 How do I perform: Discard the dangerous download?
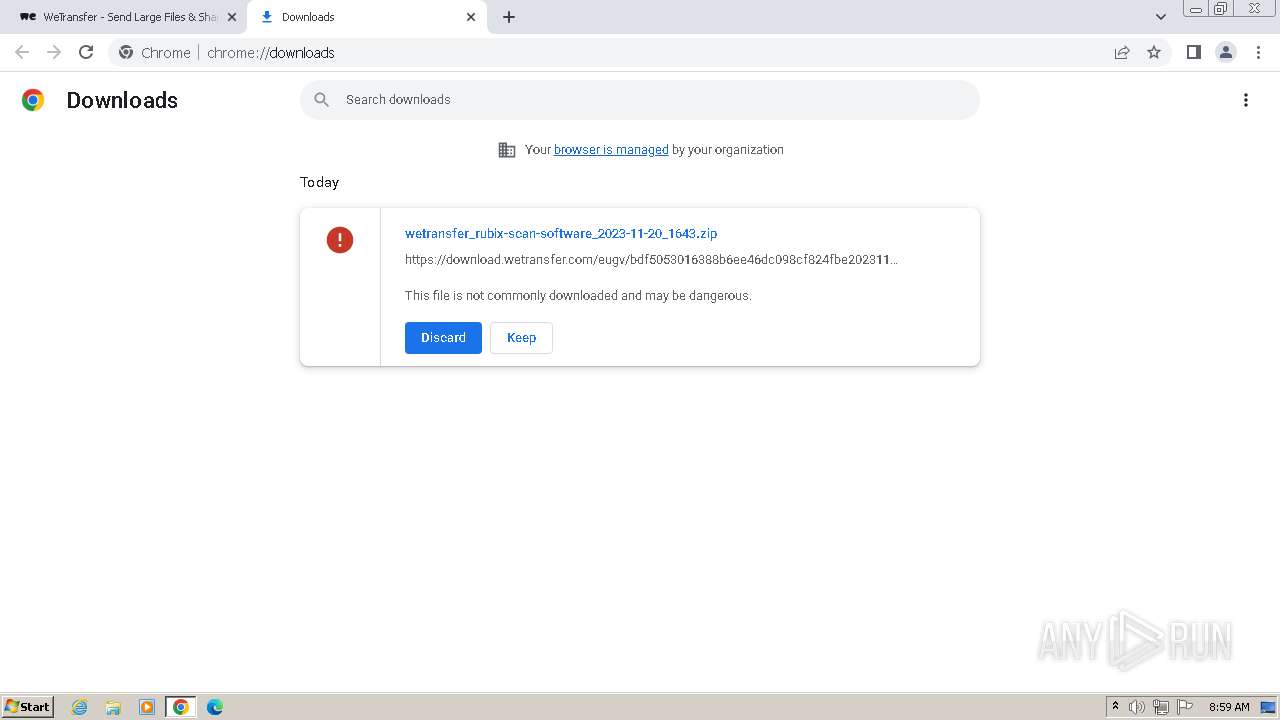443,338
